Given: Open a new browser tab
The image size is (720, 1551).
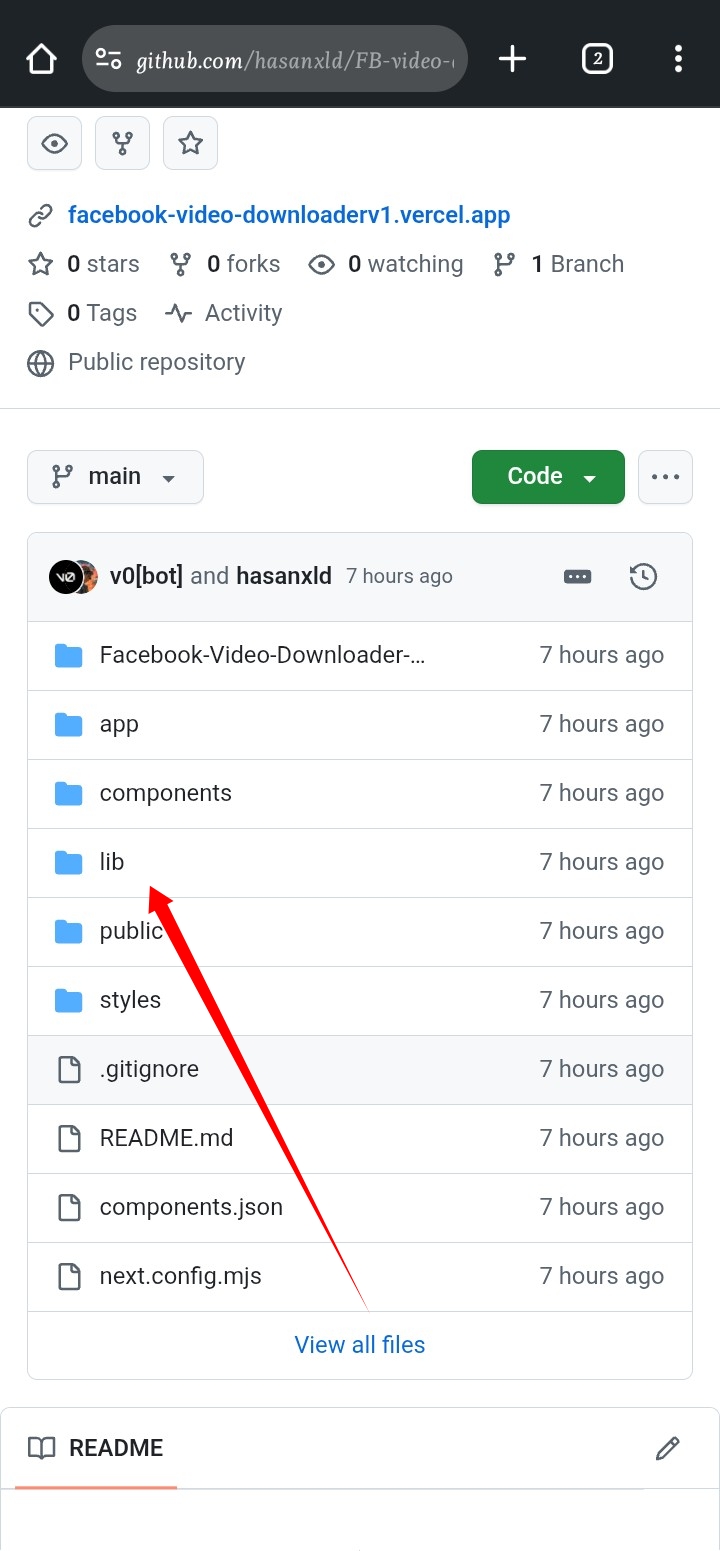Looking at the screenshot, I should tap(512, 60).
